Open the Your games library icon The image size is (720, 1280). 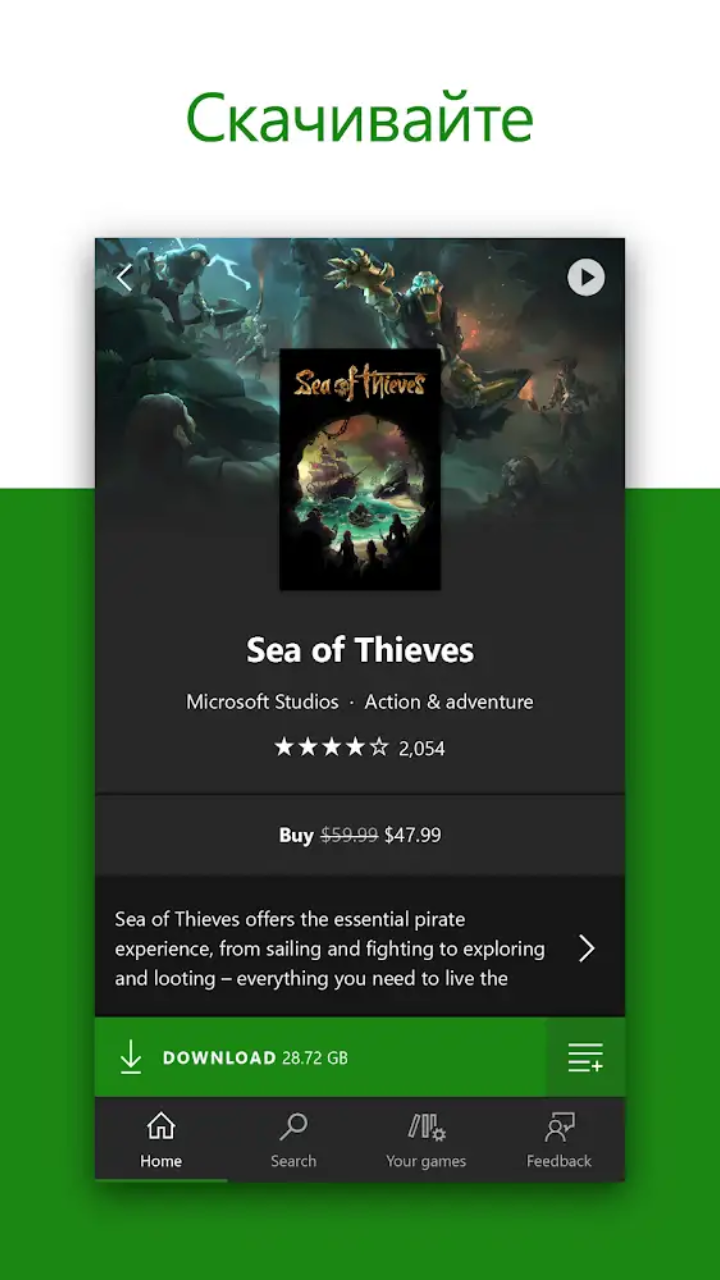(426, 1127)
